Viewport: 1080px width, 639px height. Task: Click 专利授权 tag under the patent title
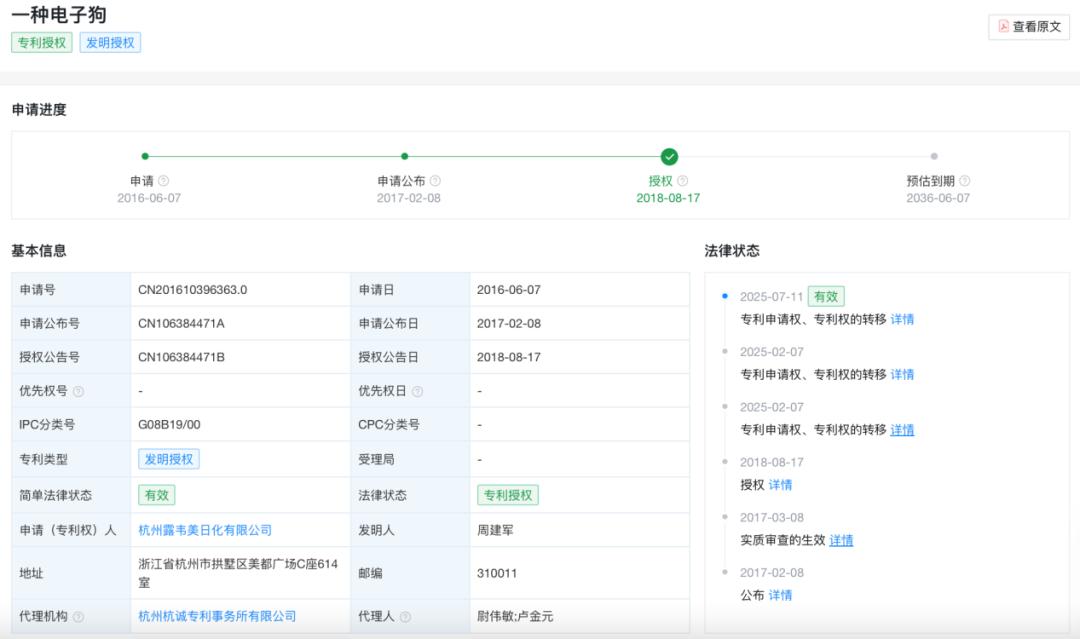(x=42, y=43)
